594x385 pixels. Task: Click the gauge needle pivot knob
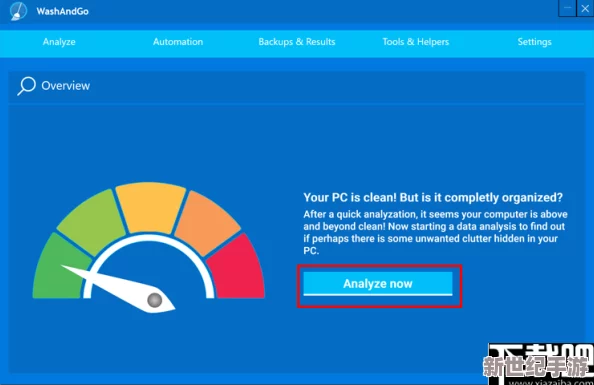[155, 300]
